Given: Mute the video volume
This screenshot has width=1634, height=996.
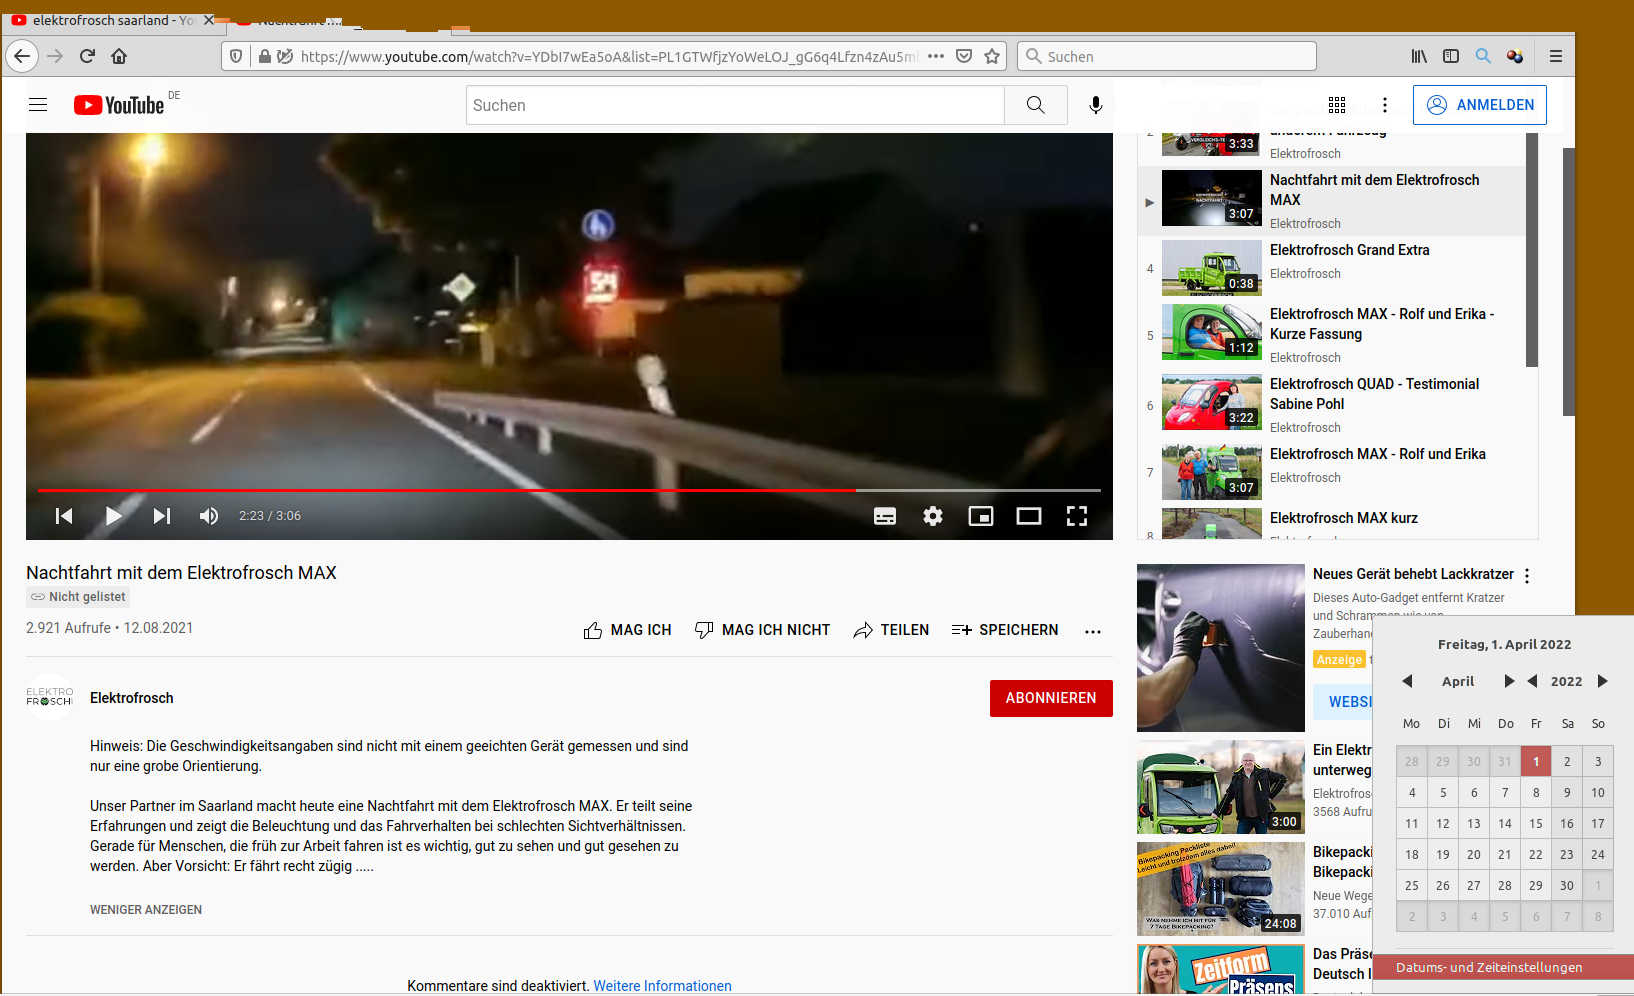Looking at the screenshot, I should pos(209,516).
